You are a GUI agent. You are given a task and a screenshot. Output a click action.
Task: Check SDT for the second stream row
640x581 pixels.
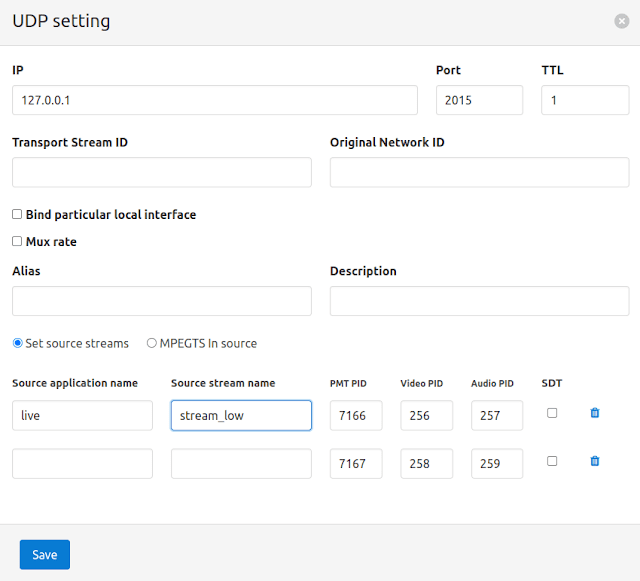click(x=552, y=461)
